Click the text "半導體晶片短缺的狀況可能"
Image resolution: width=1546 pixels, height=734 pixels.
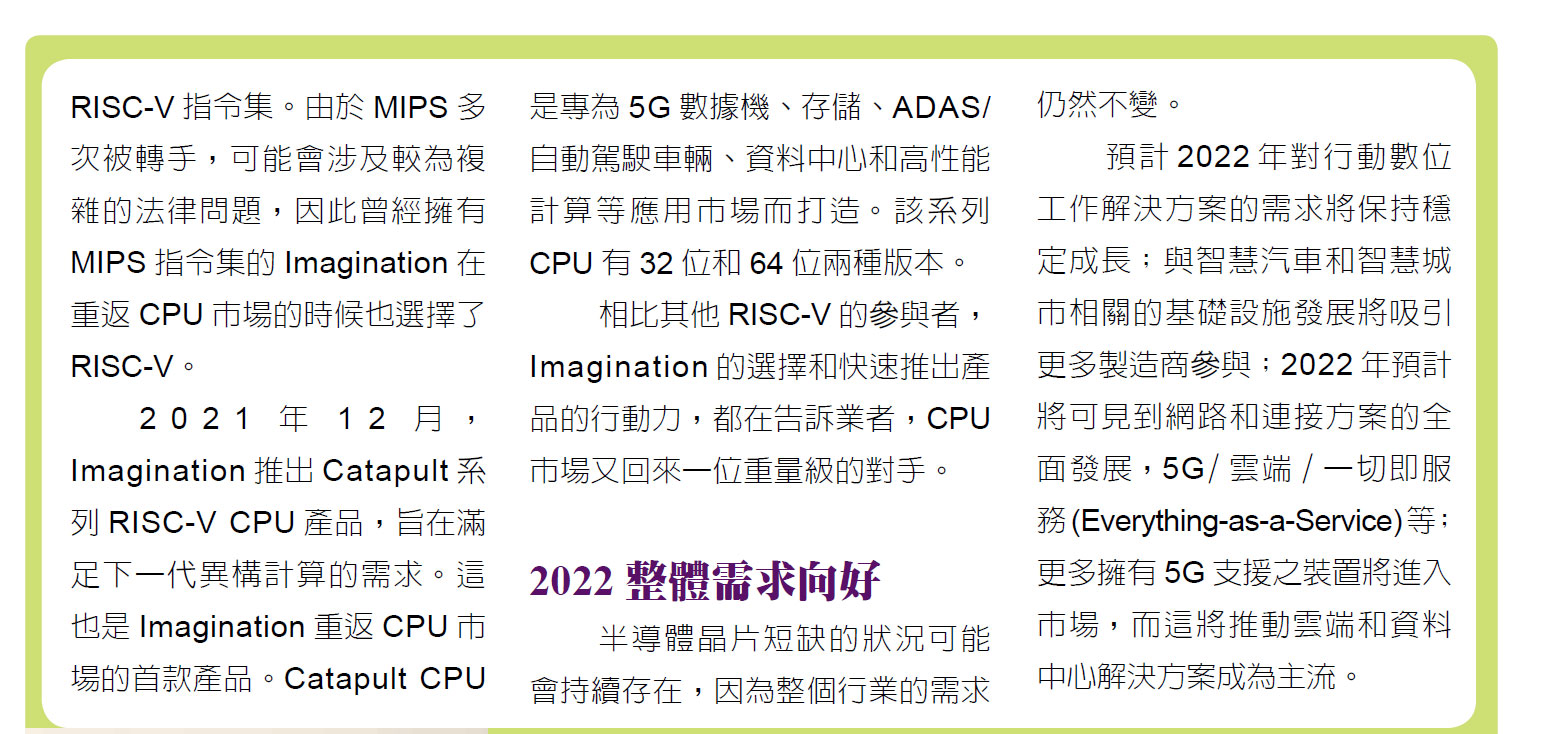(x=794, y=639)
